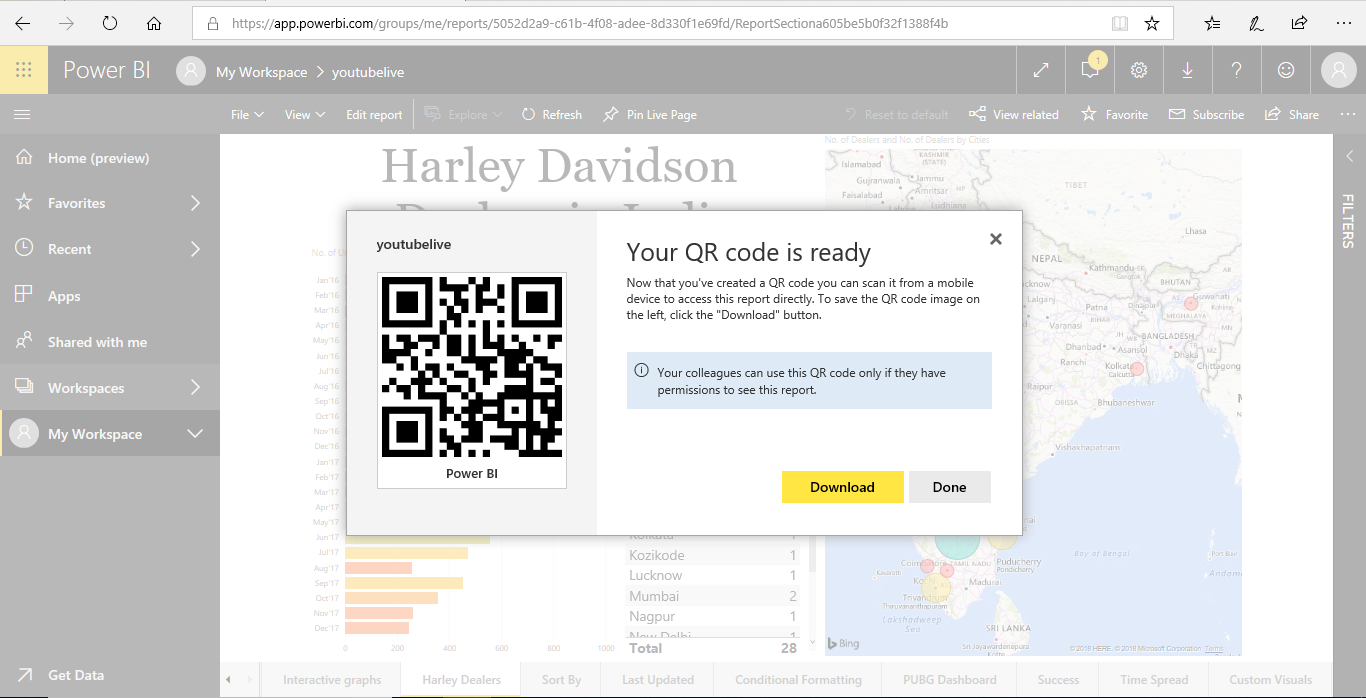Click the Mumbai row in the table
This screenshot has width=1366, height=698.
click(x=712, y=596)
